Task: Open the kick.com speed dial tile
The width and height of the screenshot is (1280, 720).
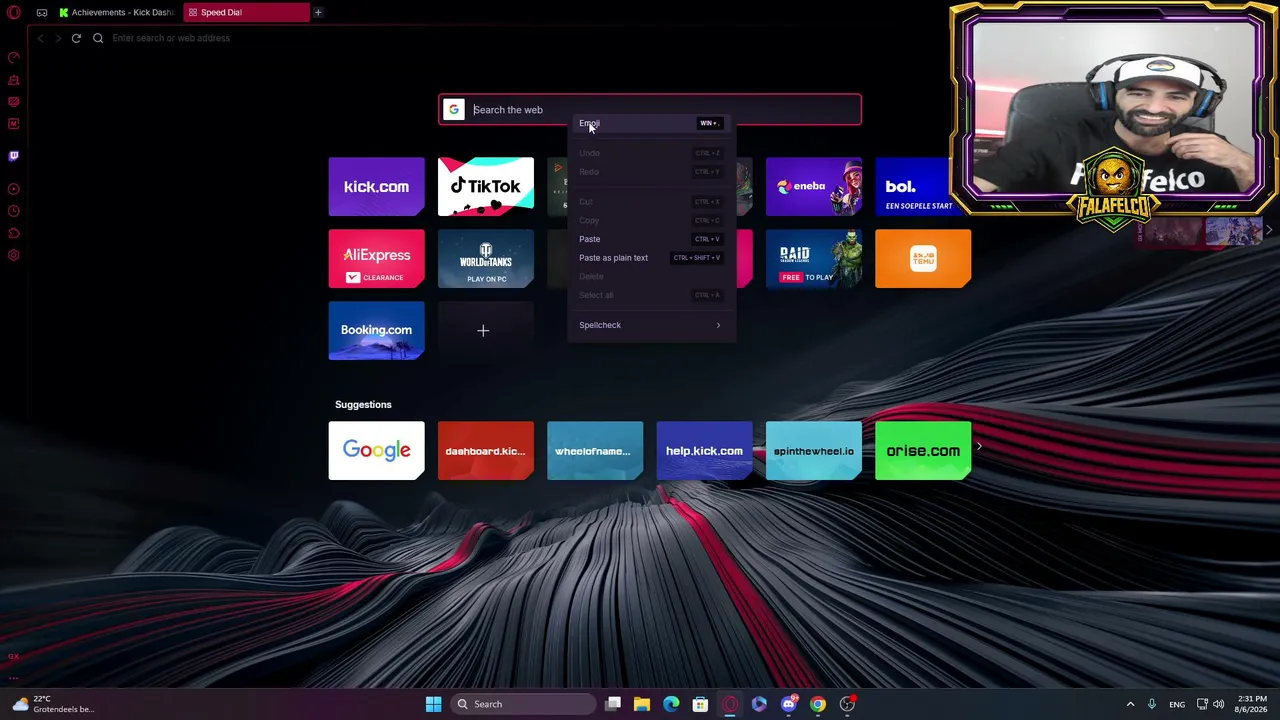Action: [376, 186]
